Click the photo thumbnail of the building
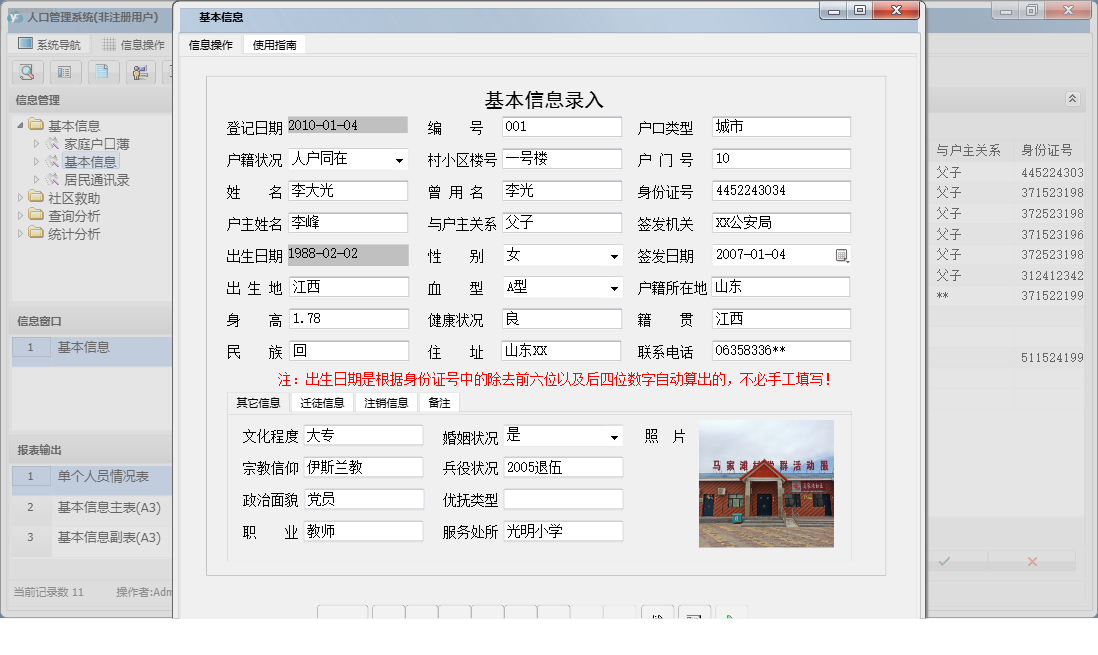The height and width of the screenshot is (655, 1098). tap(766, 484)
